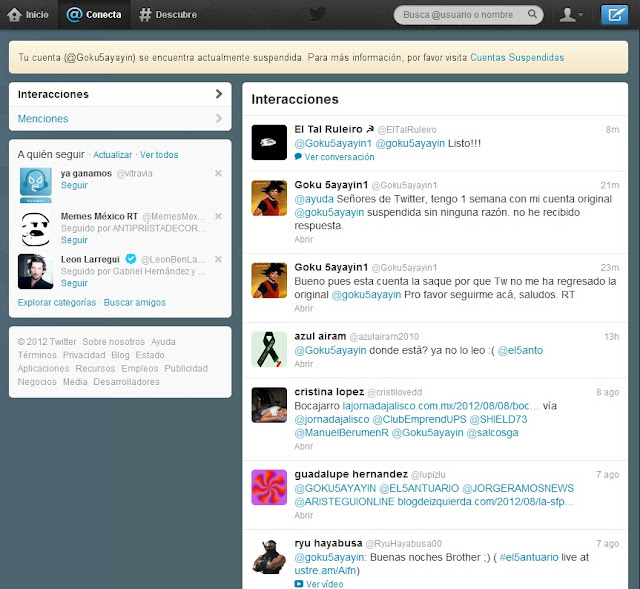Open azul airam ribbon avatar
This screenshot has height=589, width=640.
click(x=269, y=349)
